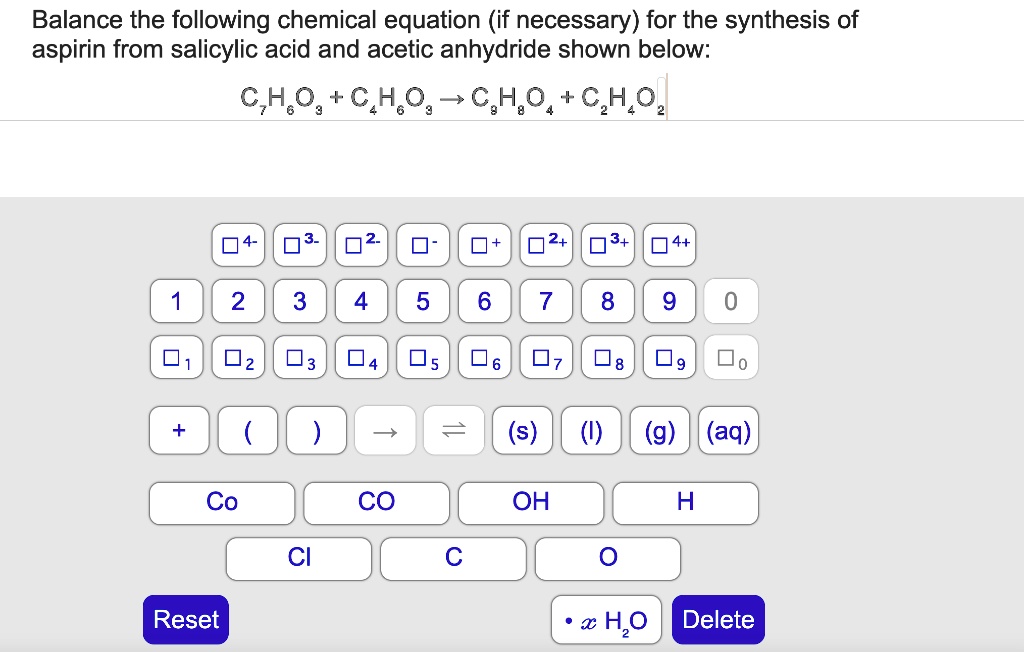The height and width of the screenshot is (652, 1024).
Task: Select the subscript 2 key
Action: point(237,357)
